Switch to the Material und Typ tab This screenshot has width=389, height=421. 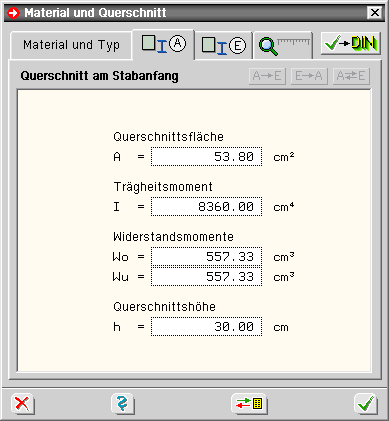pyautogui.click(x=71, y=45)
